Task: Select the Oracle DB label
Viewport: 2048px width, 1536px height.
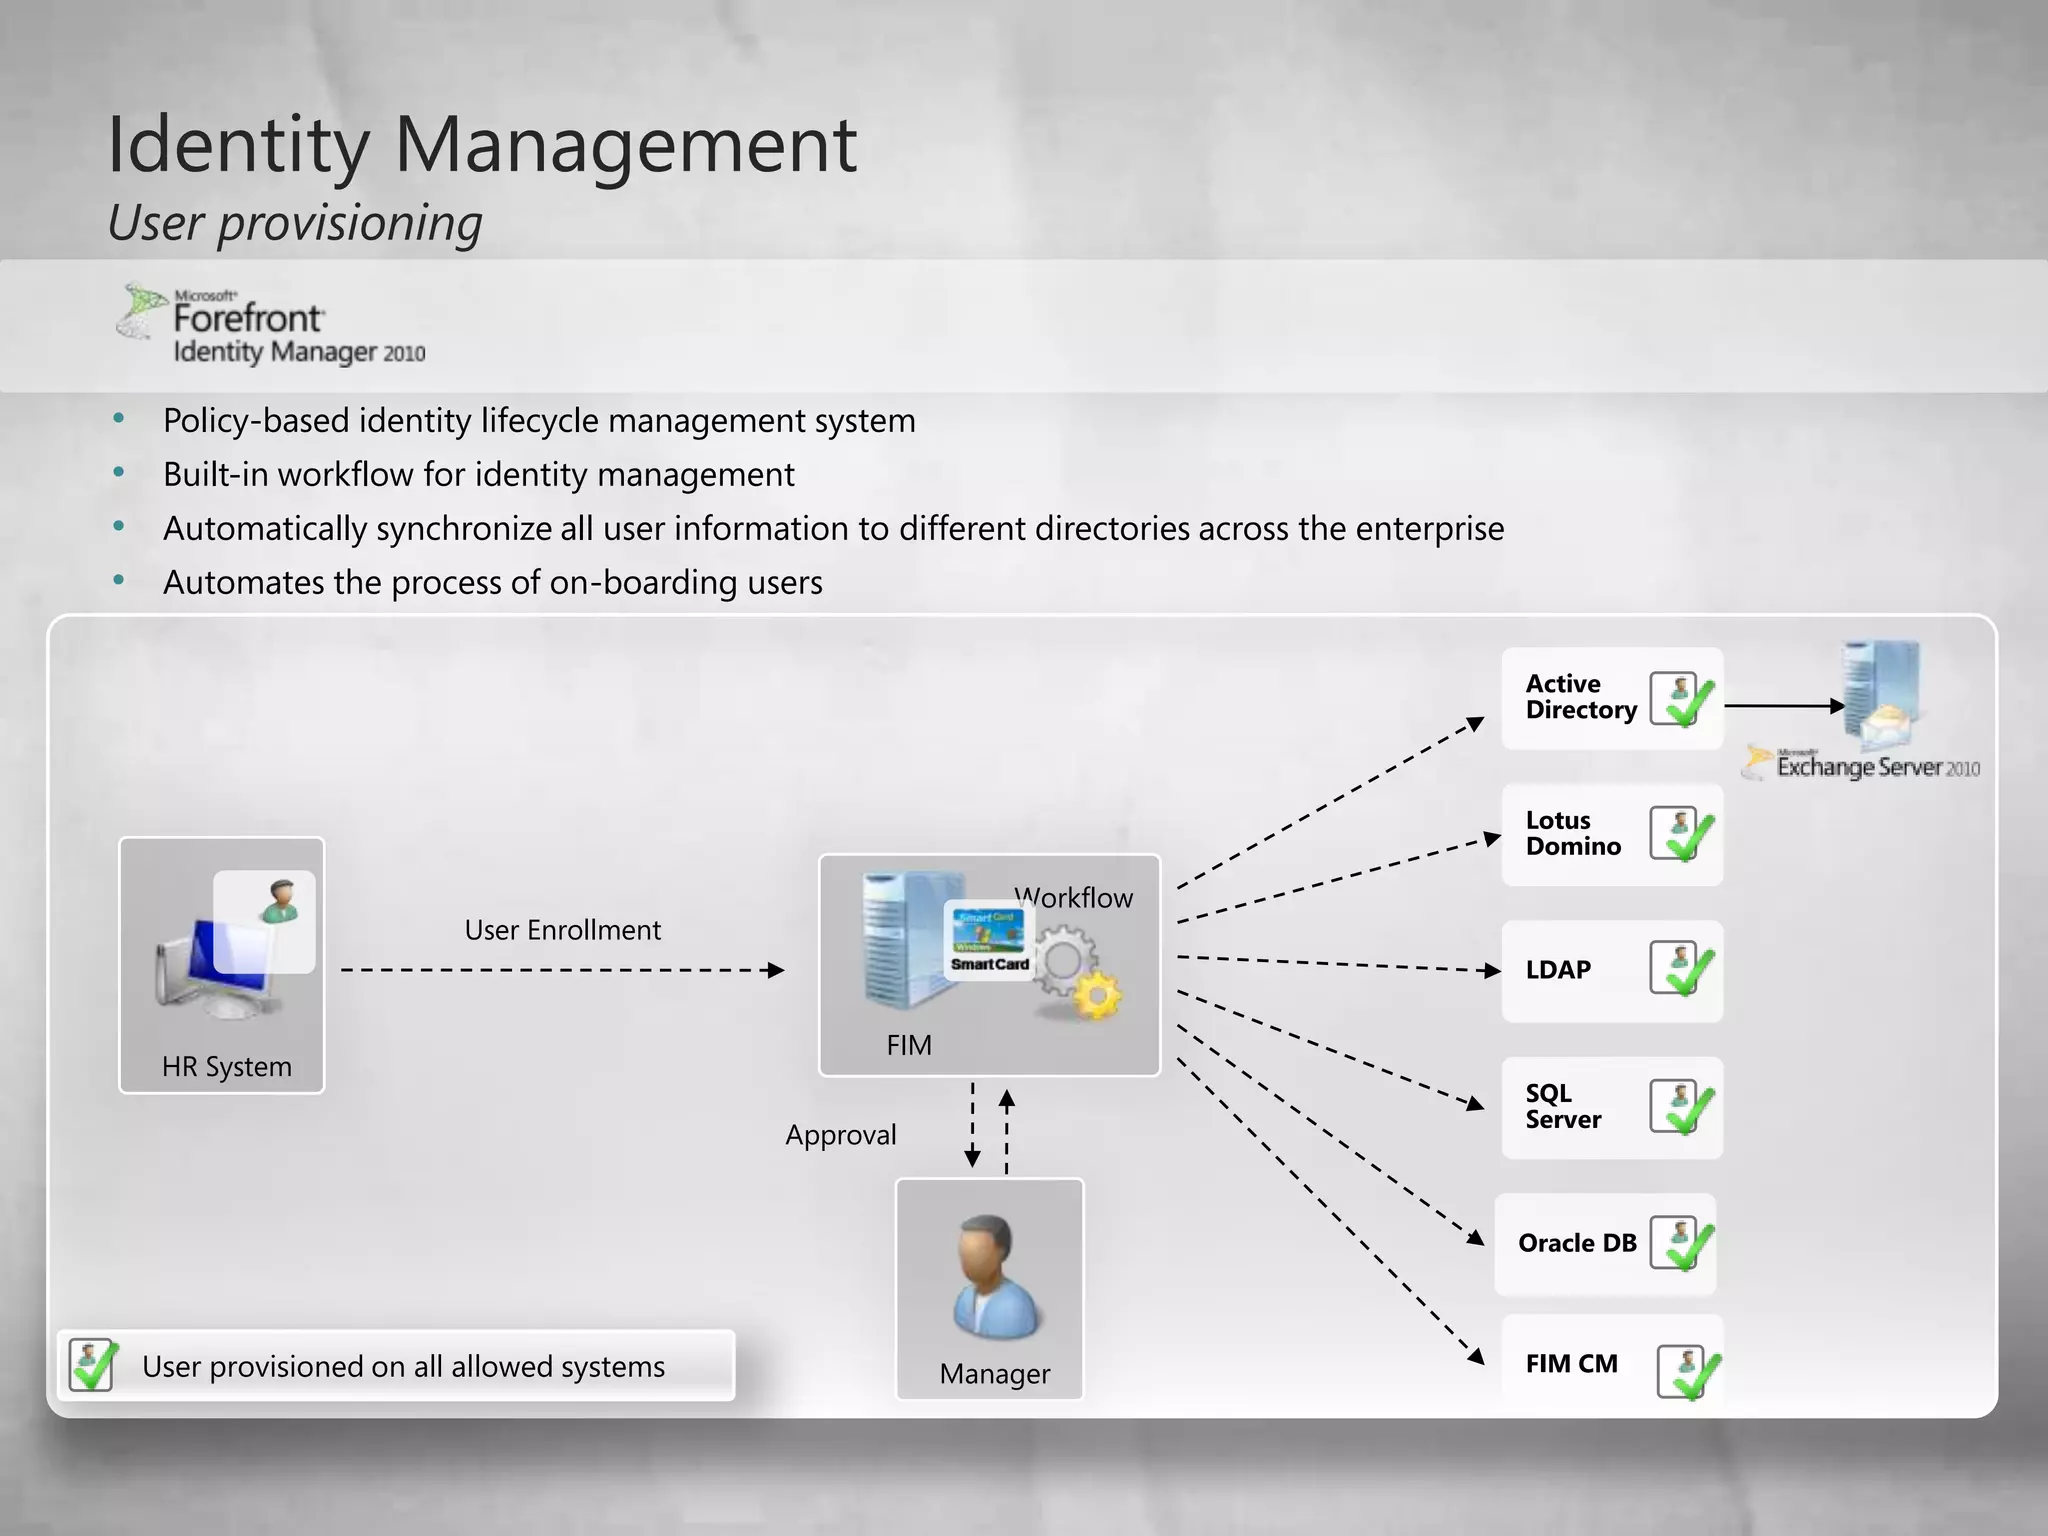Action: coord(1577,1243)
